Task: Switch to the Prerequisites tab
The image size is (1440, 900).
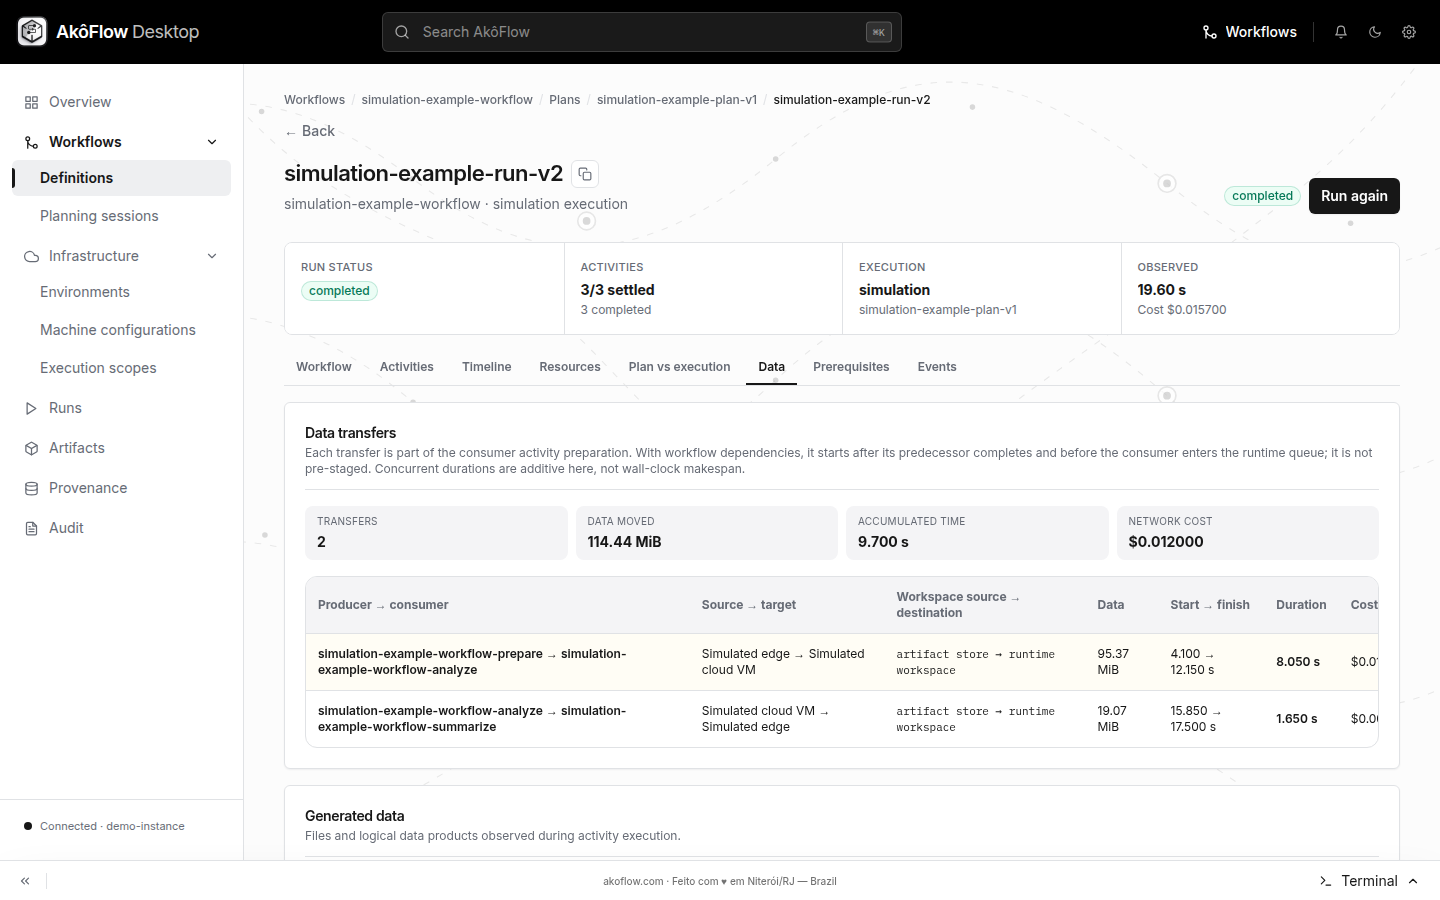Action: click(x=851, y=367)
